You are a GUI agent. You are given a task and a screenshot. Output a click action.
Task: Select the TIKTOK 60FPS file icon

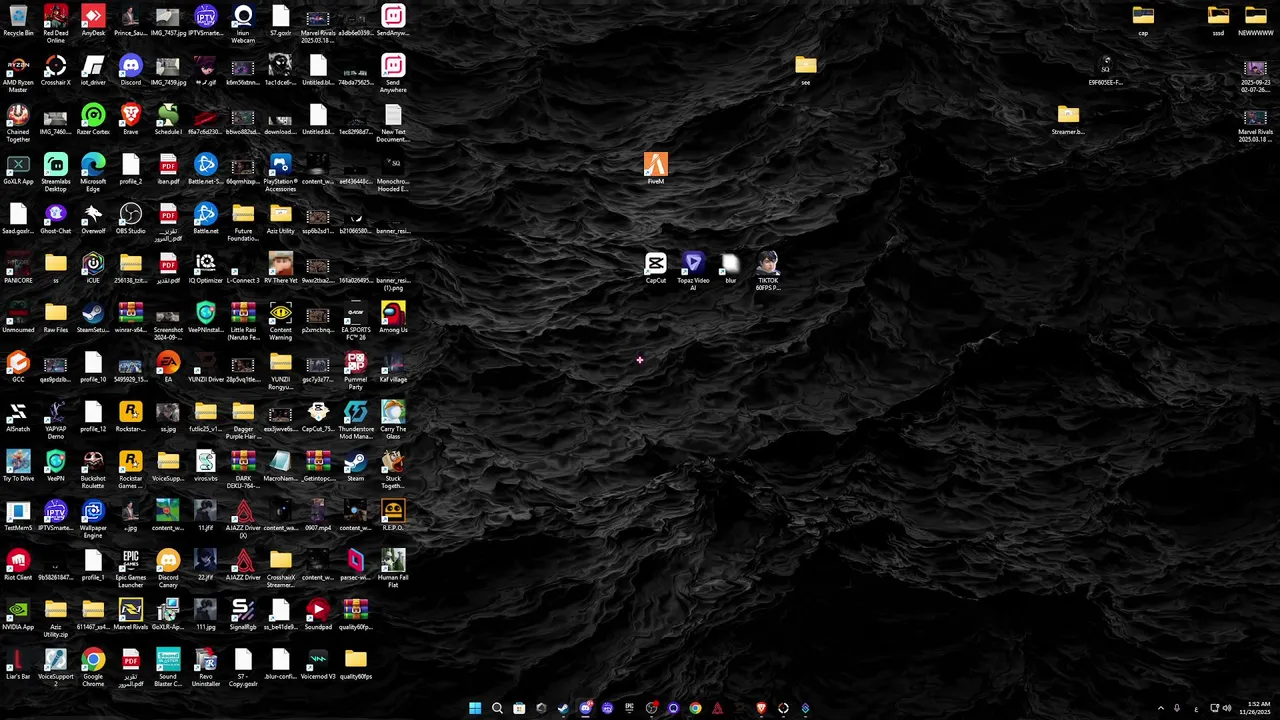pos(768,272)
